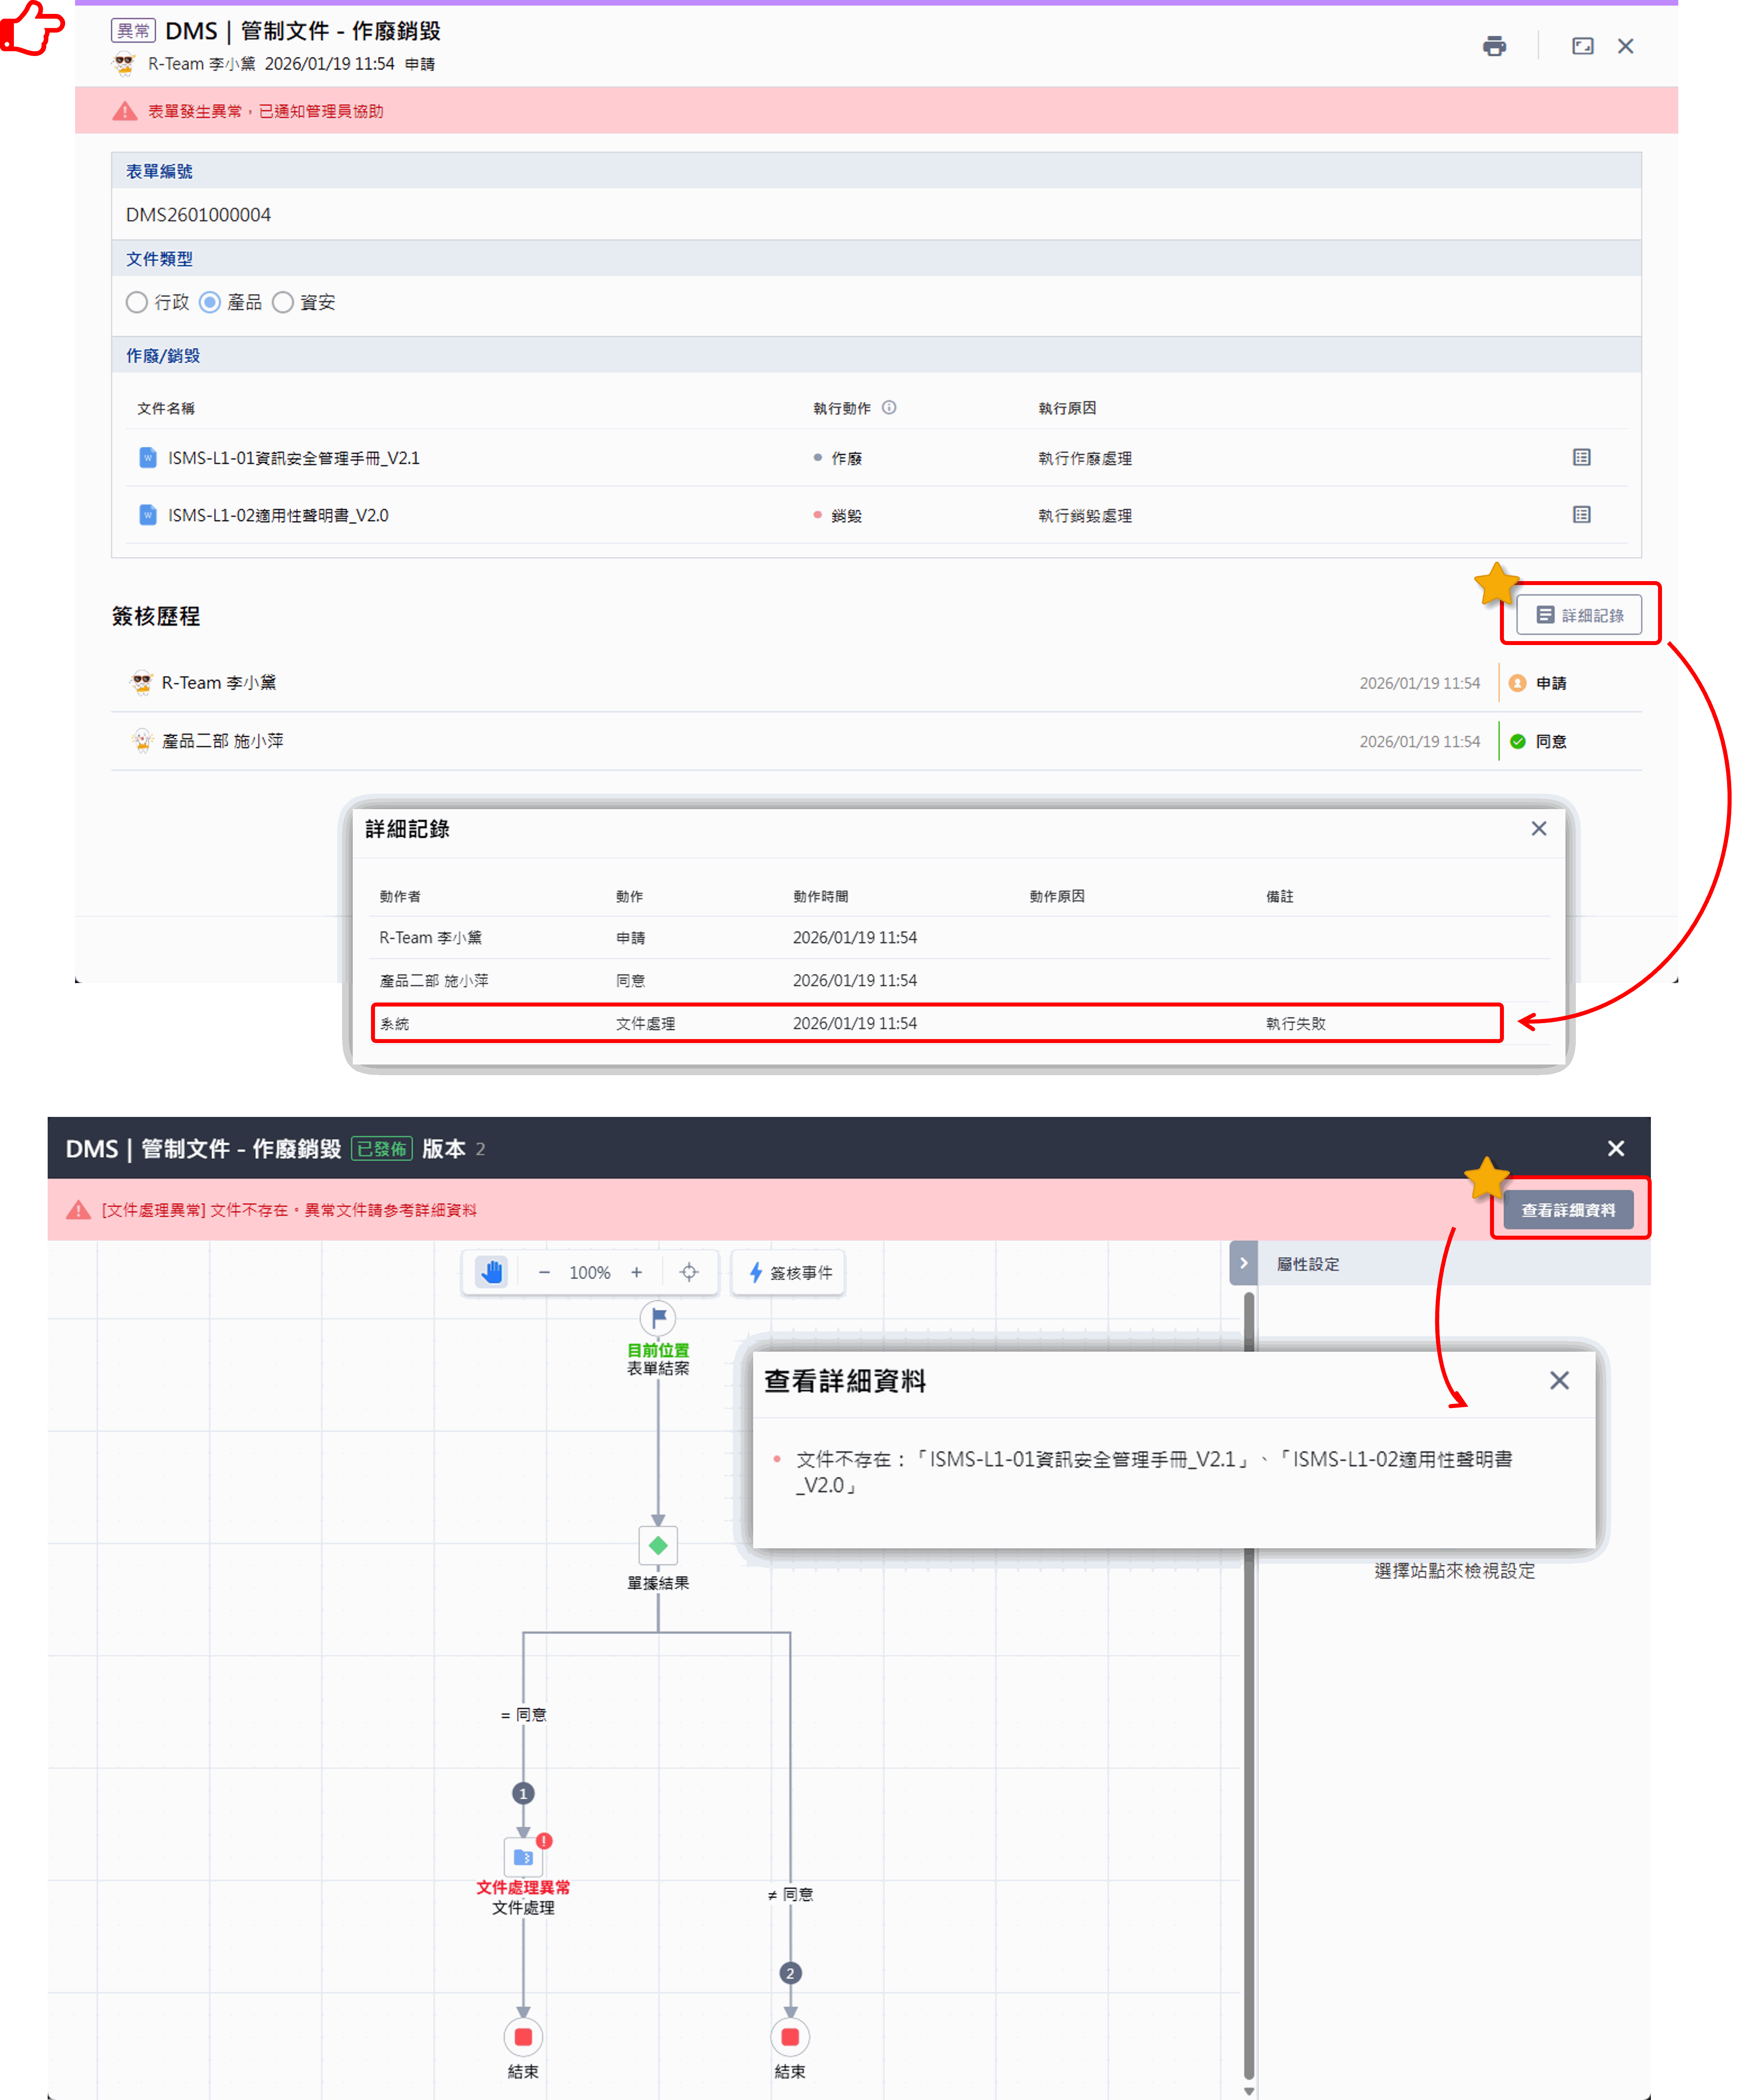Image resolution: width=1749 pixels, height=2100 pixels.
Task: Select the 資安 radio button
Action: point(283,302)
